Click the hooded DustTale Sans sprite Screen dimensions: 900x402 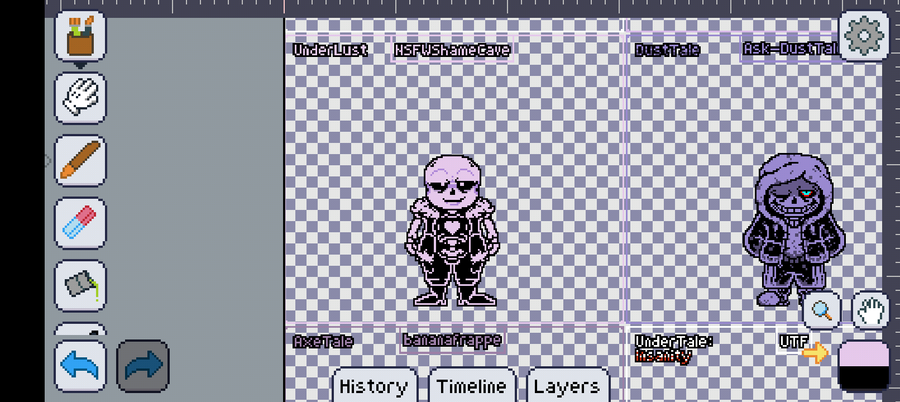coord(794,230)
